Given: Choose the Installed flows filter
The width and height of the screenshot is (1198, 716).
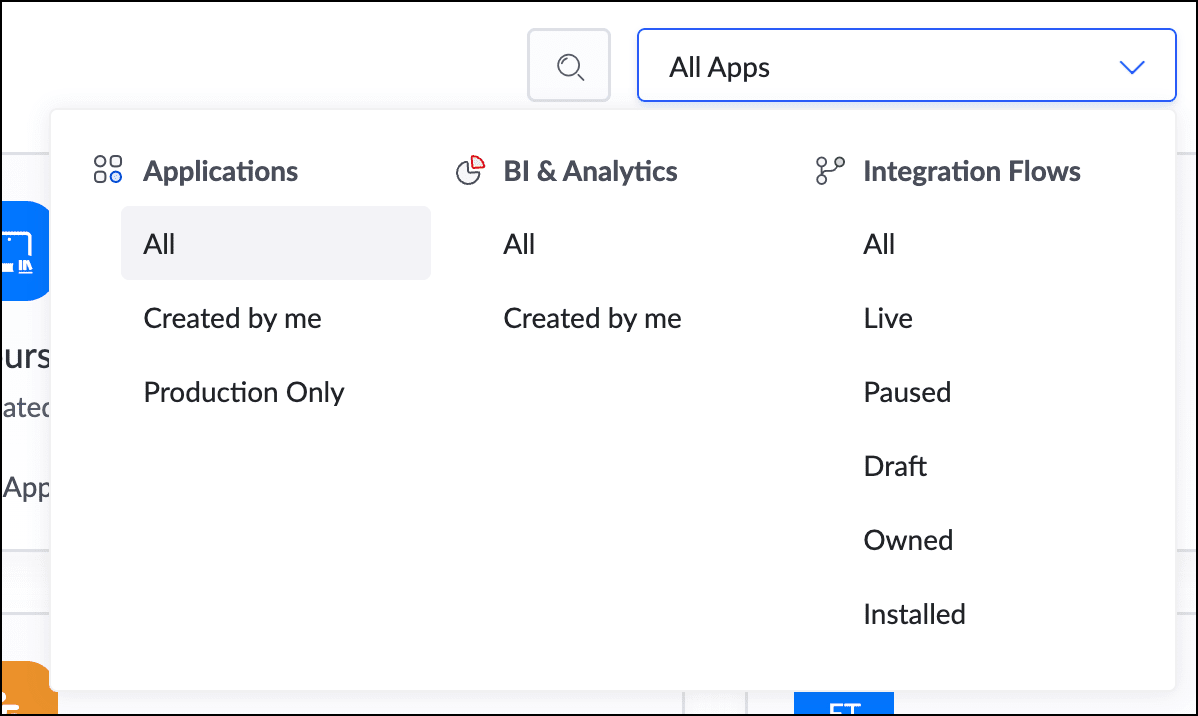Looking at the screenshot, I should coord(914,614).
